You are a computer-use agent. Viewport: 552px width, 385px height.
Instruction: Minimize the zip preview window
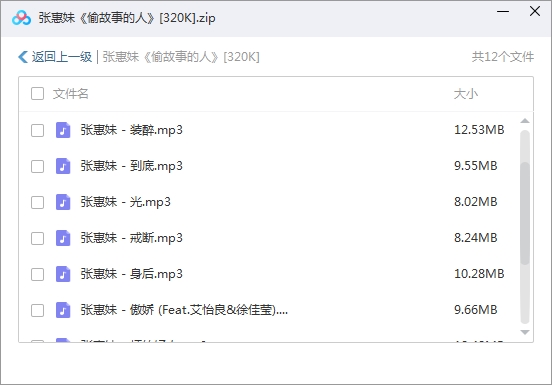point(503,12)
